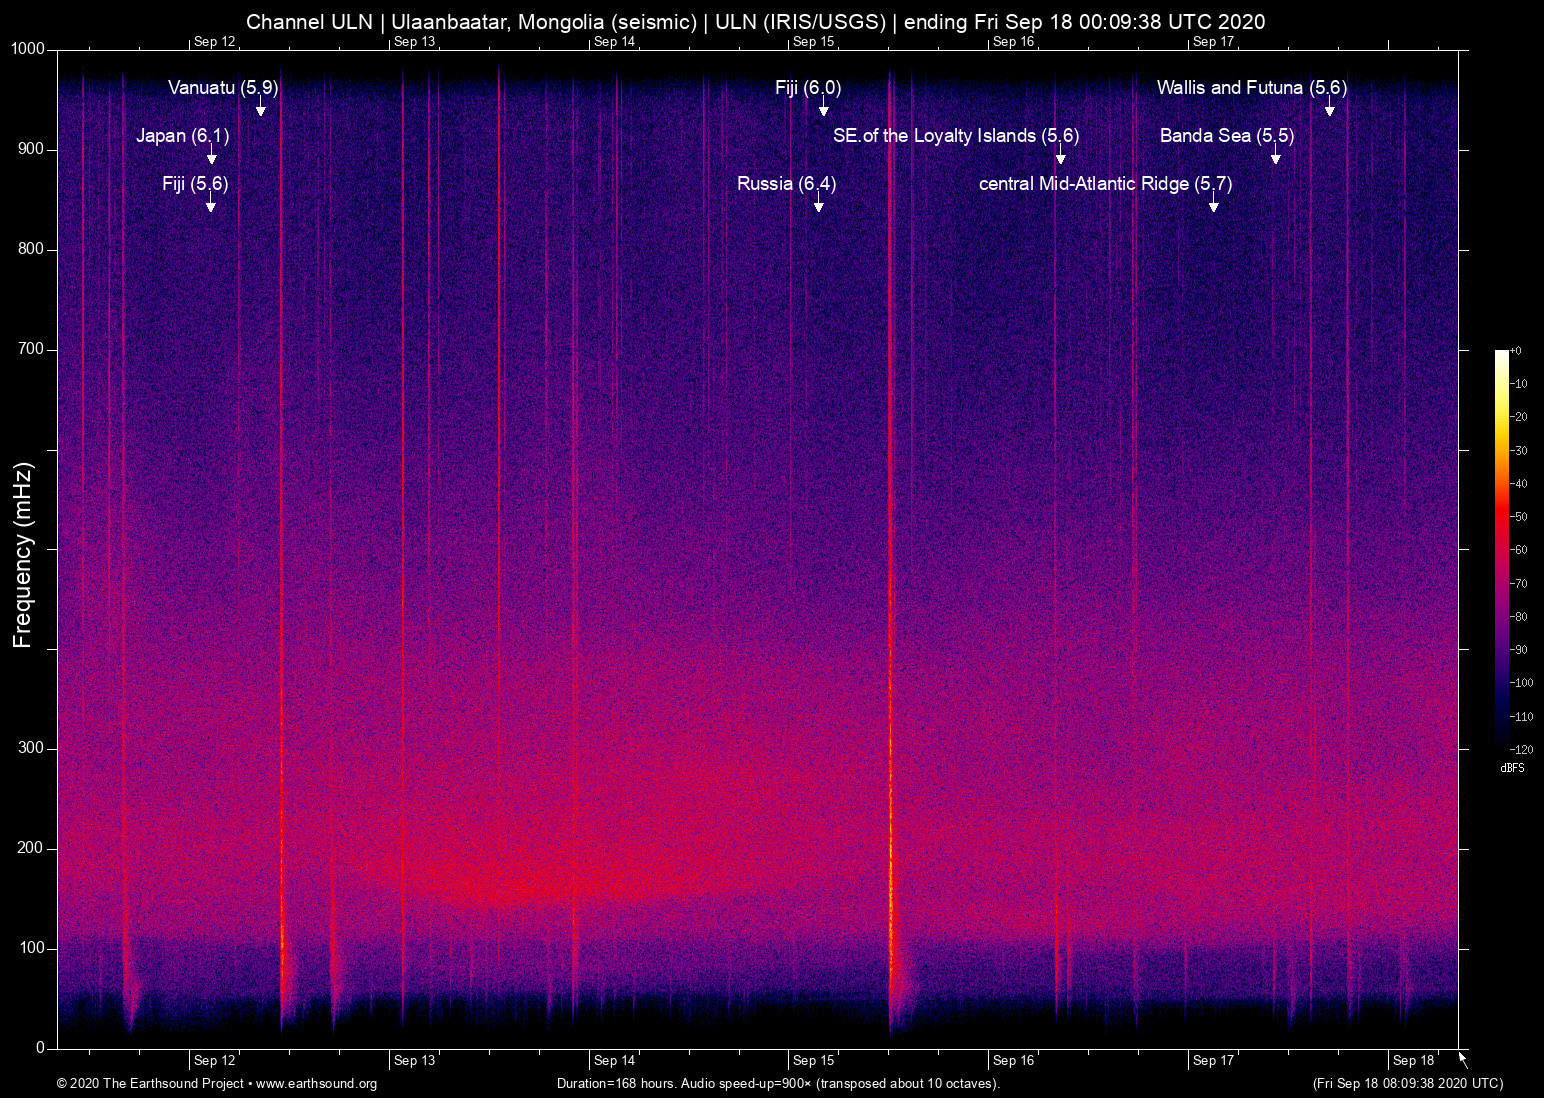Click the Fri Sep 18 08:09:38 2020 UTC timestamp

(1408, 1084)
